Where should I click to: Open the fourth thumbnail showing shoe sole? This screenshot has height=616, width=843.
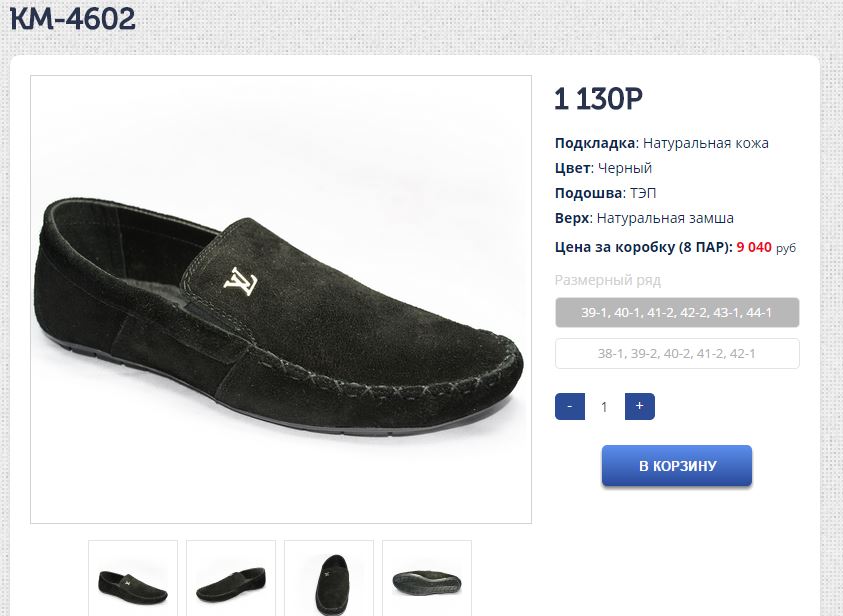pos(427,578)
